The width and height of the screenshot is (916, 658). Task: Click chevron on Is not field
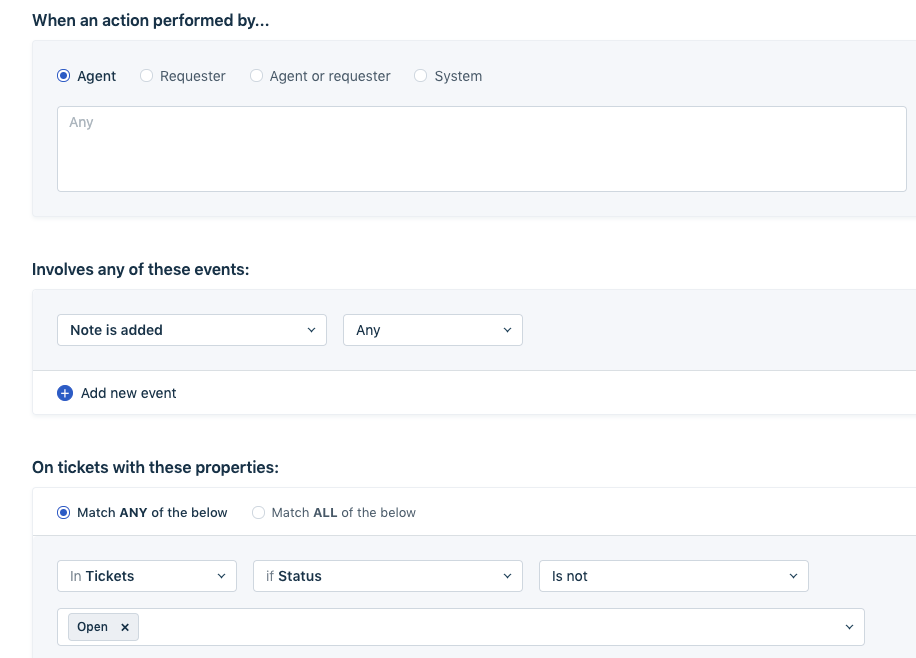click(x=793, y=576)
